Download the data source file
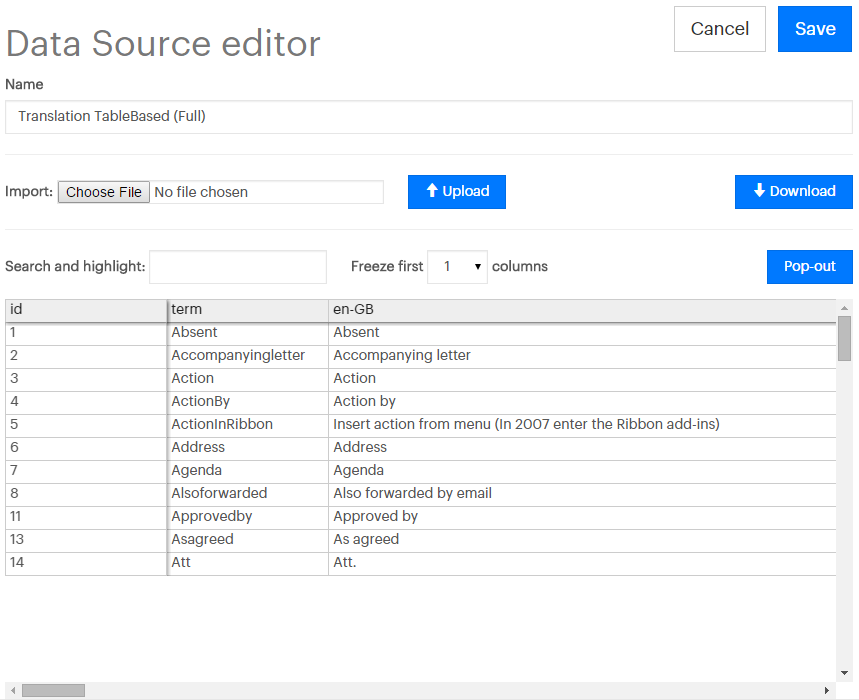This screenshot has width=859, height=700. 794,192
